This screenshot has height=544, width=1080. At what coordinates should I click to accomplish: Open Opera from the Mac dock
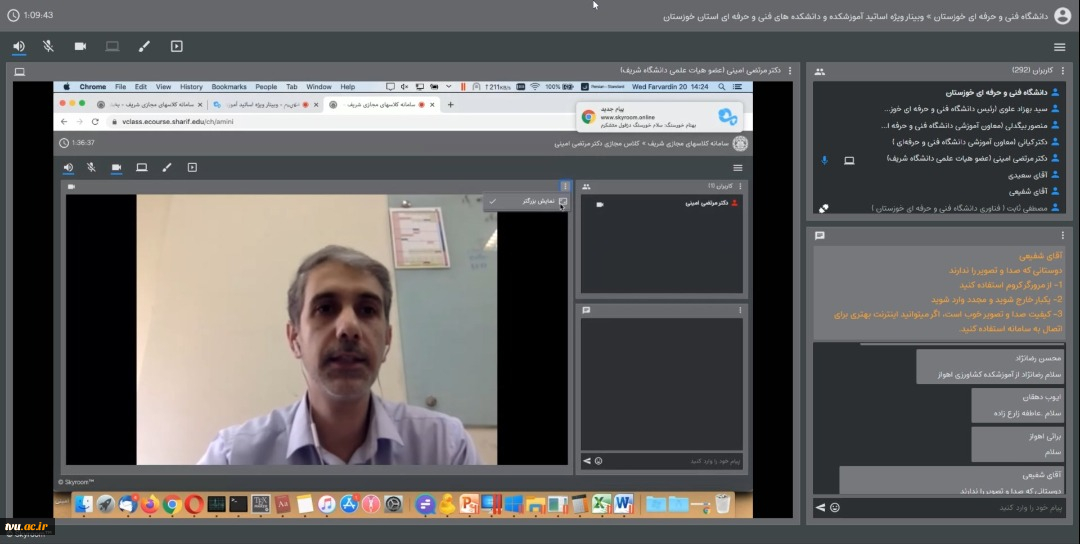pyautogui.click(x=194, y=505)
